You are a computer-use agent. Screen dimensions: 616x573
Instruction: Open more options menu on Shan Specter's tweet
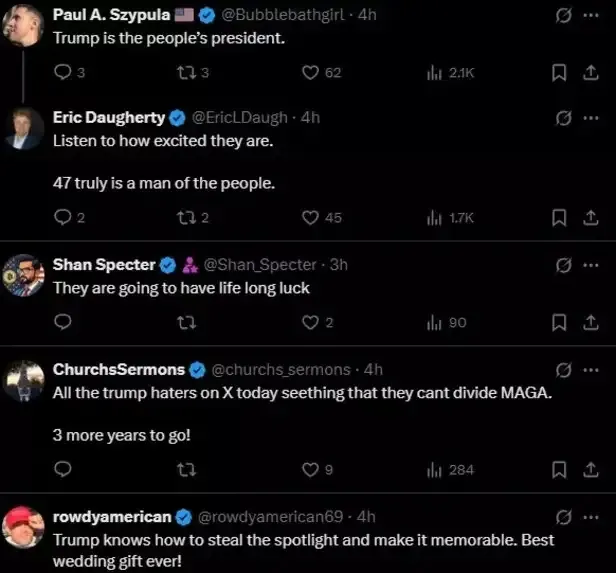pyautogui.click(x=590, y=265)
